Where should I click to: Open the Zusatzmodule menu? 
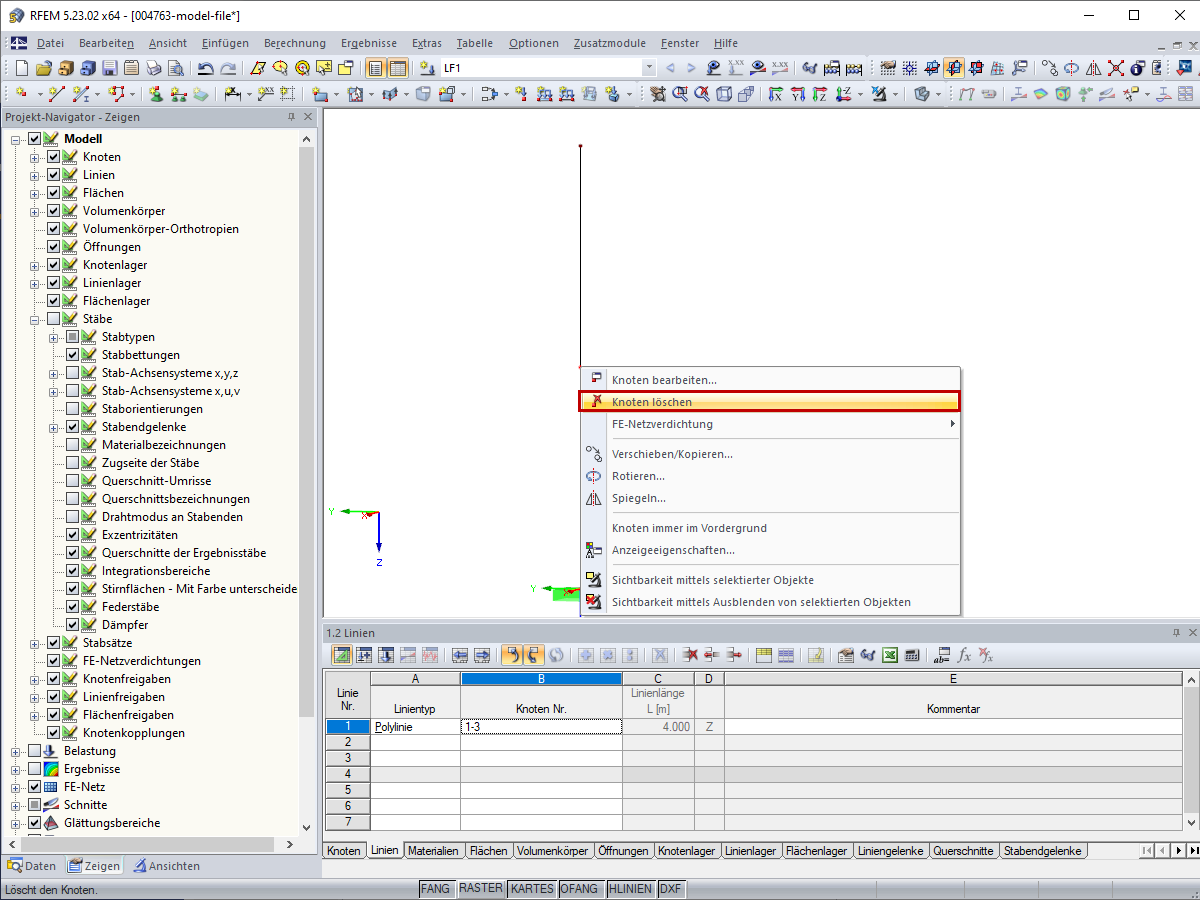(609, 43)
